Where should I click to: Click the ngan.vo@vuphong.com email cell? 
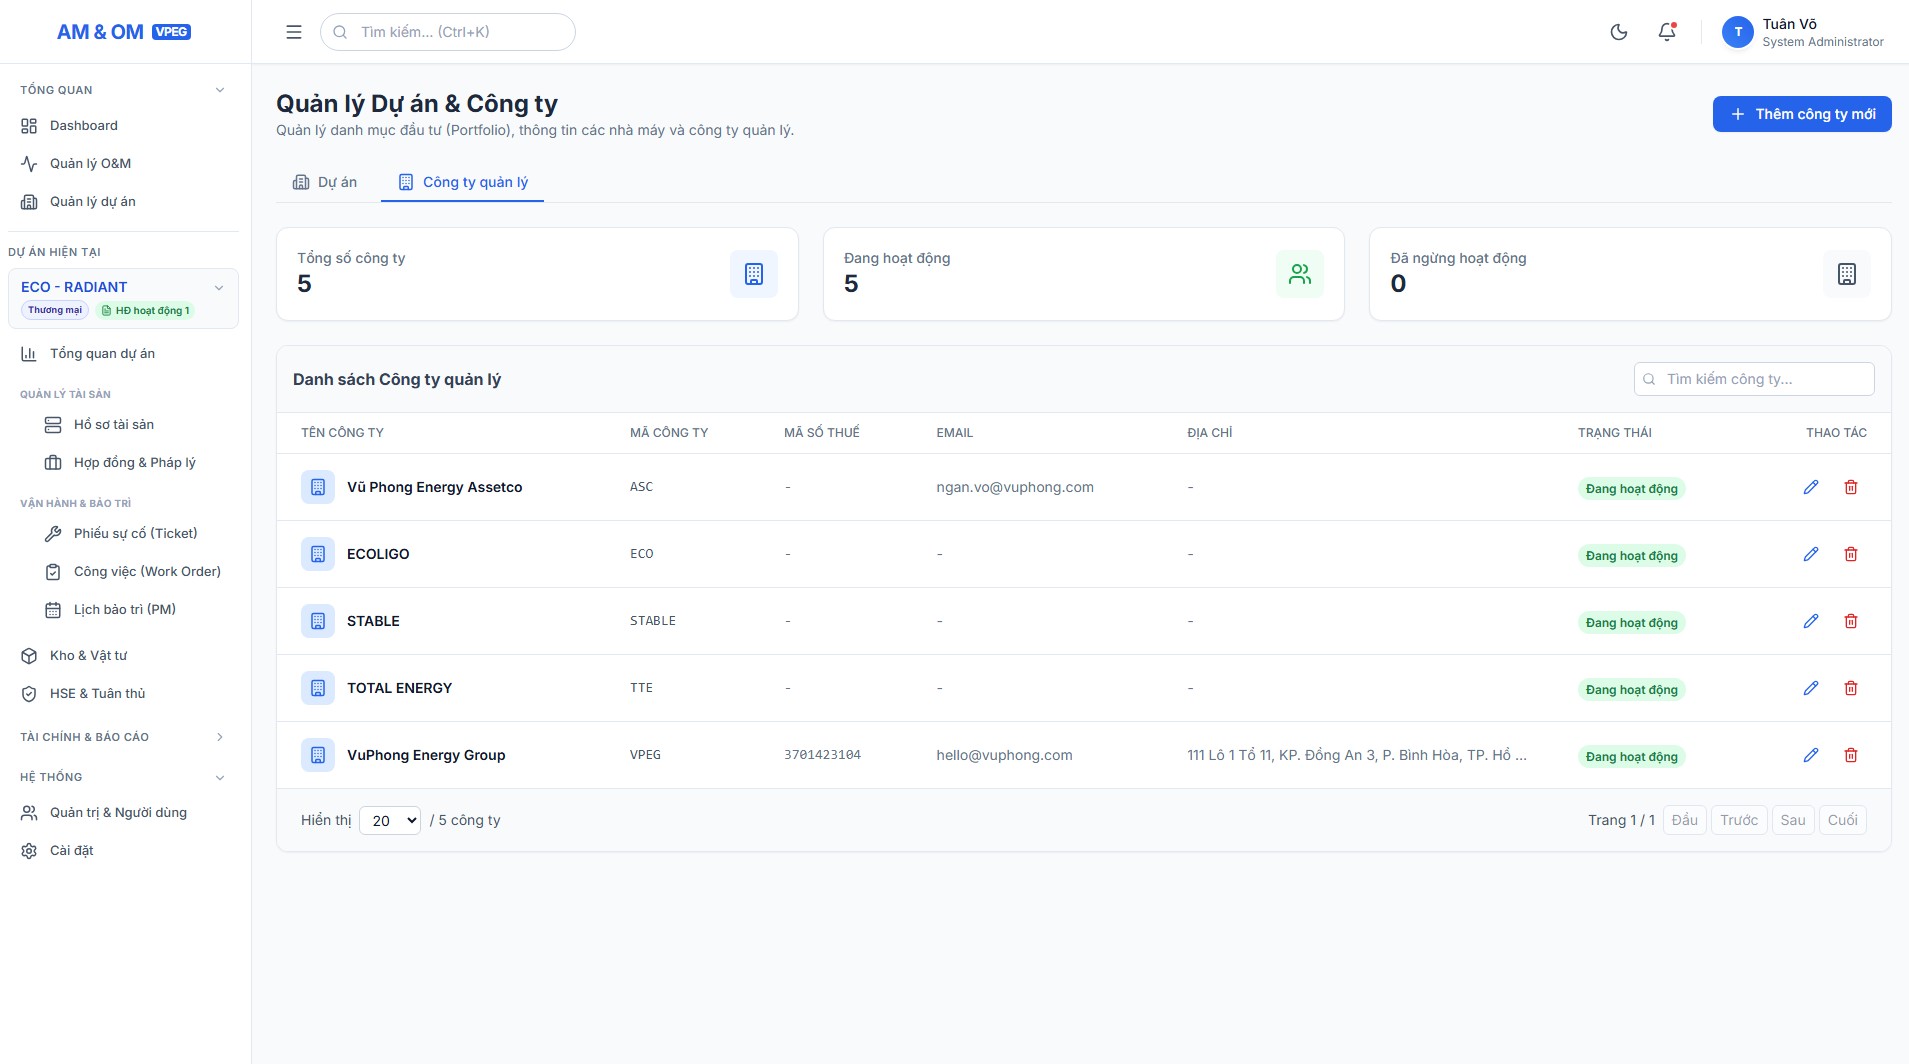click(x=1015, y=487)
